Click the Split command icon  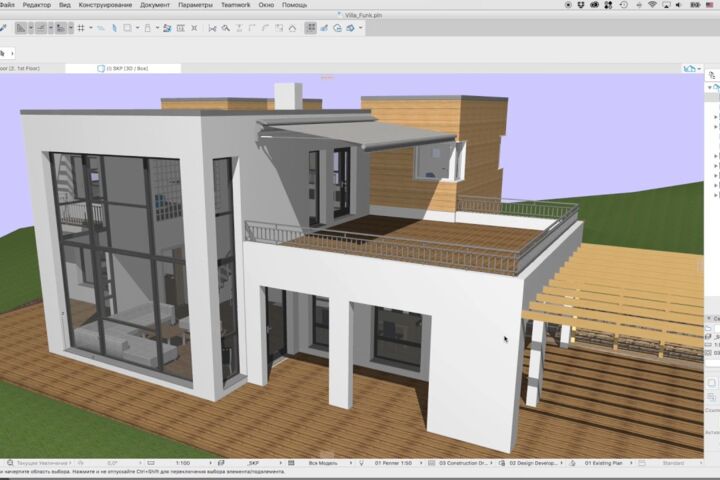[212, 28]
